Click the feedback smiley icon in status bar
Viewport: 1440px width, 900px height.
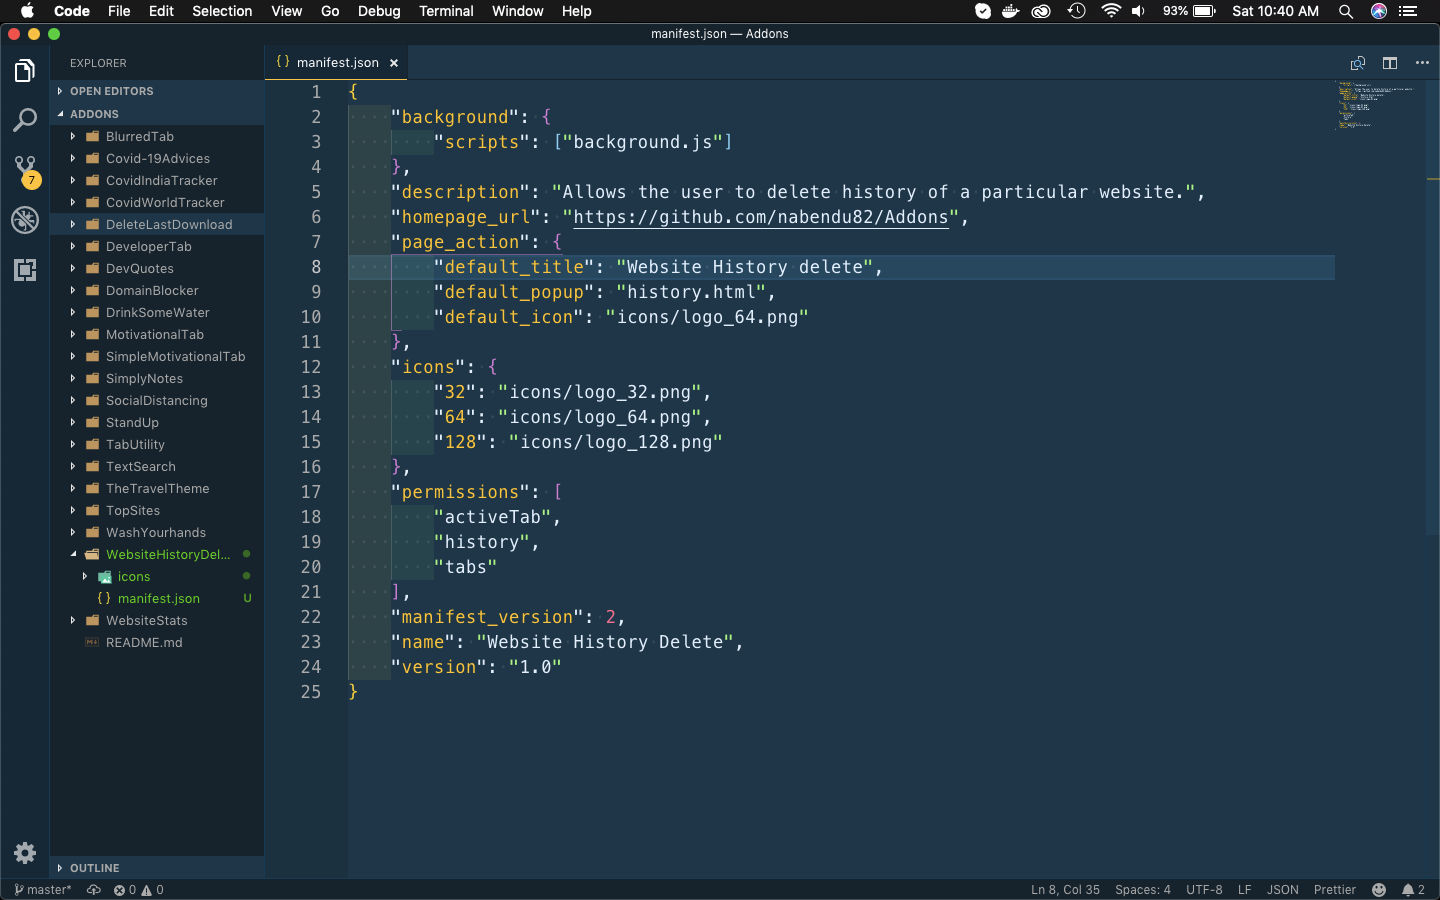(x=1379, y=890)
